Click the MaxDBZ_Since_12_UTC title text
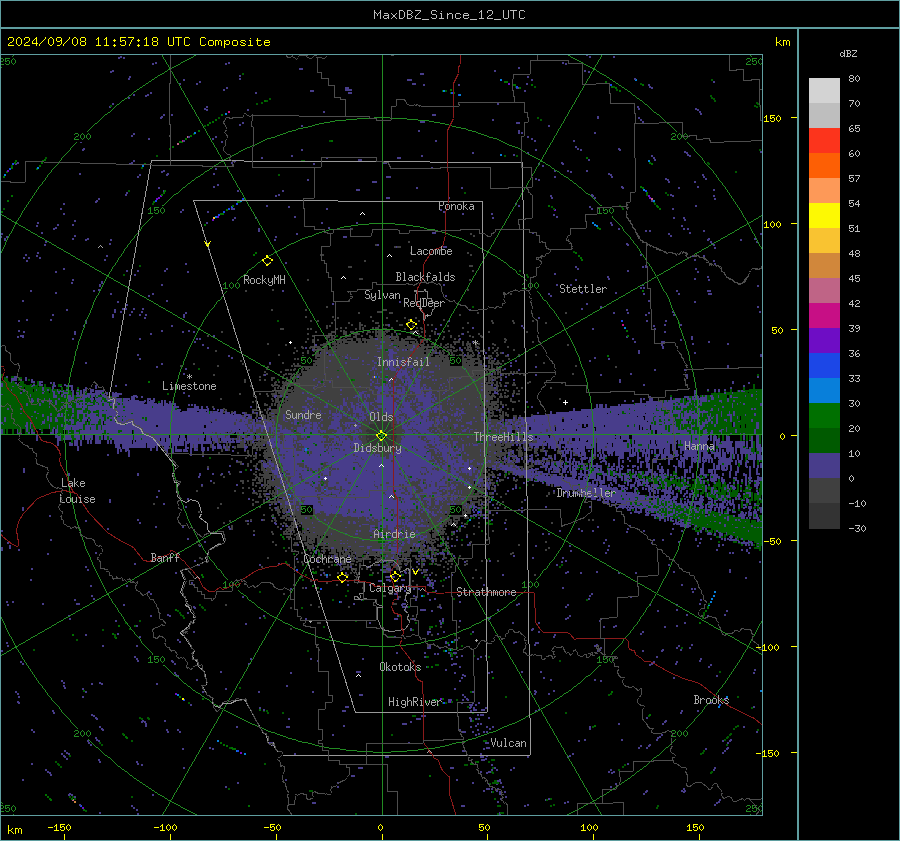Image resolution: width=900 pixels, height=841 pixels. (449, 15)
